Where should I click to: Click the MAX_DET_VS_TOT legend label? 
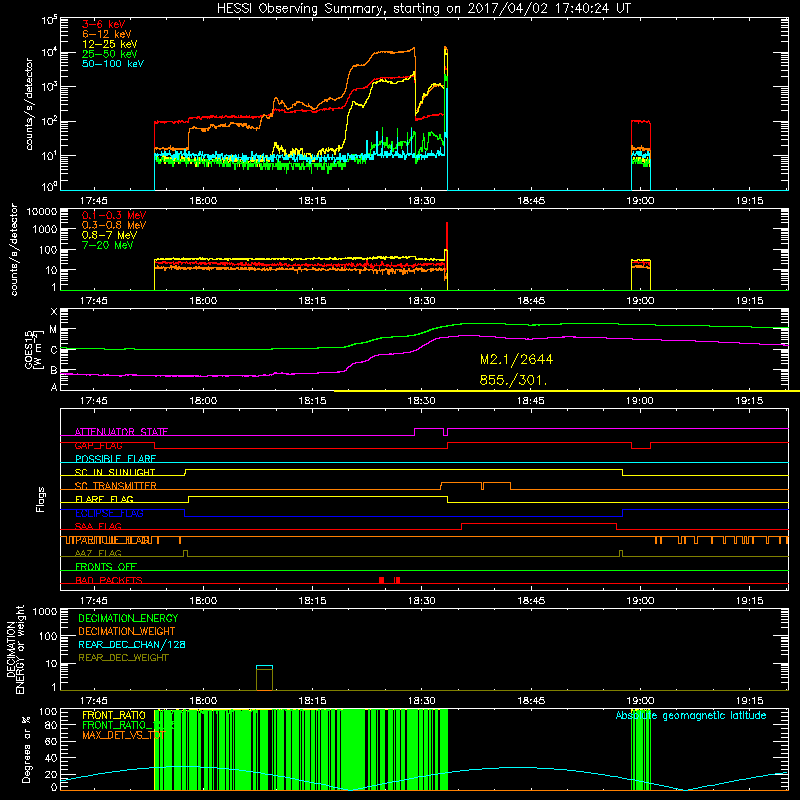123,735
